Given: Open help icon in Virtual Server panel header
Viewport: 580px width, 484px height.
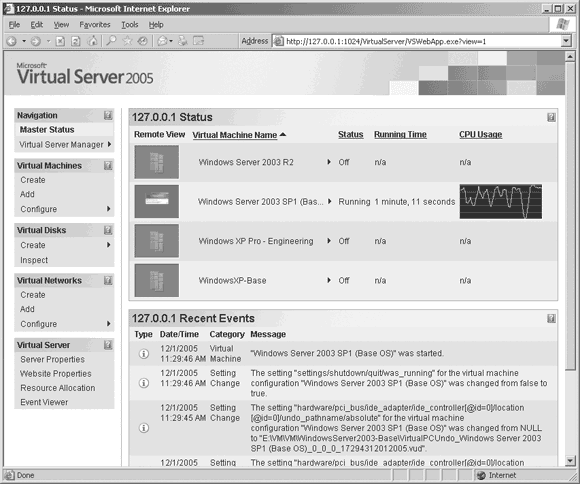Looking at the screenshot, I should [x=108, y=345].
